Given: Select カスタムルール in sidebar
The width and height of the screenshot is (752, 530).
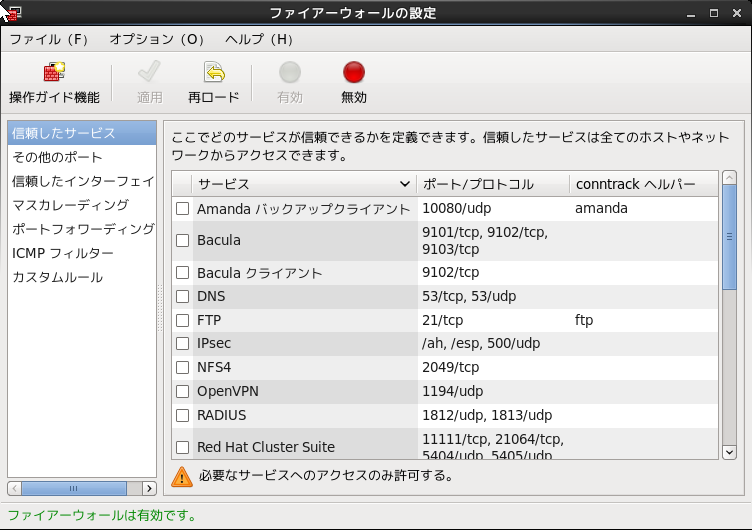Looking at the screenshot, I should 82,277.
